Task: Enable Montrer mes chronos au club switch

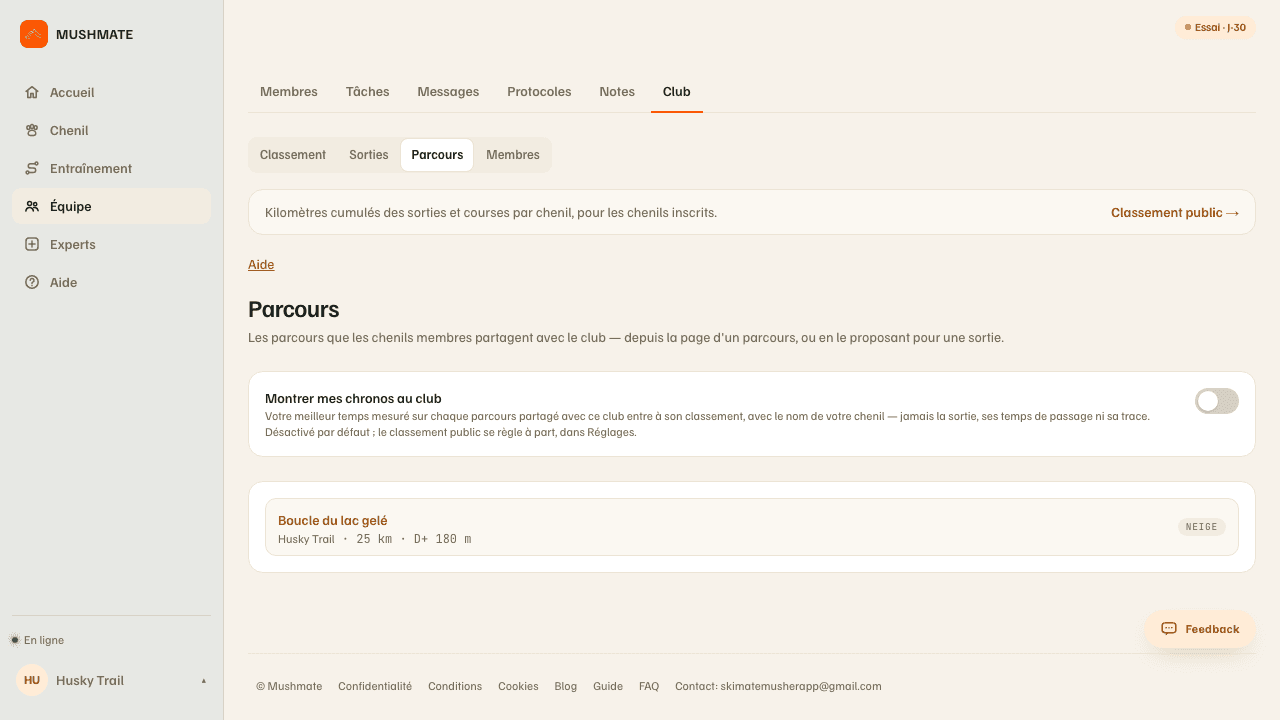Action: coord(1217,401)
